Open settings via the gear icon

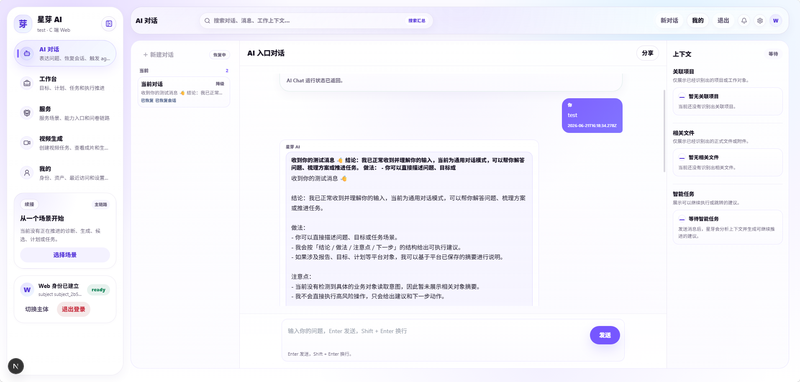click(760, 21)
